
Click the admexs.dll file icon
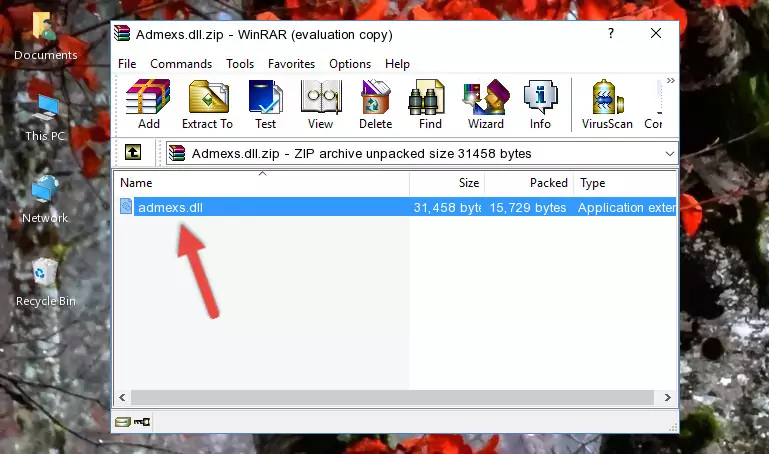click(126, 206)
